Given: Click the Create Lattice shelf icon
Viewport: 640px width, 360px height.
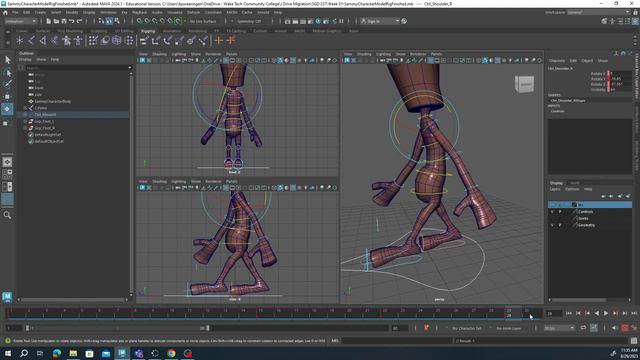Looking at the screenshot, I should click(117, 40).
